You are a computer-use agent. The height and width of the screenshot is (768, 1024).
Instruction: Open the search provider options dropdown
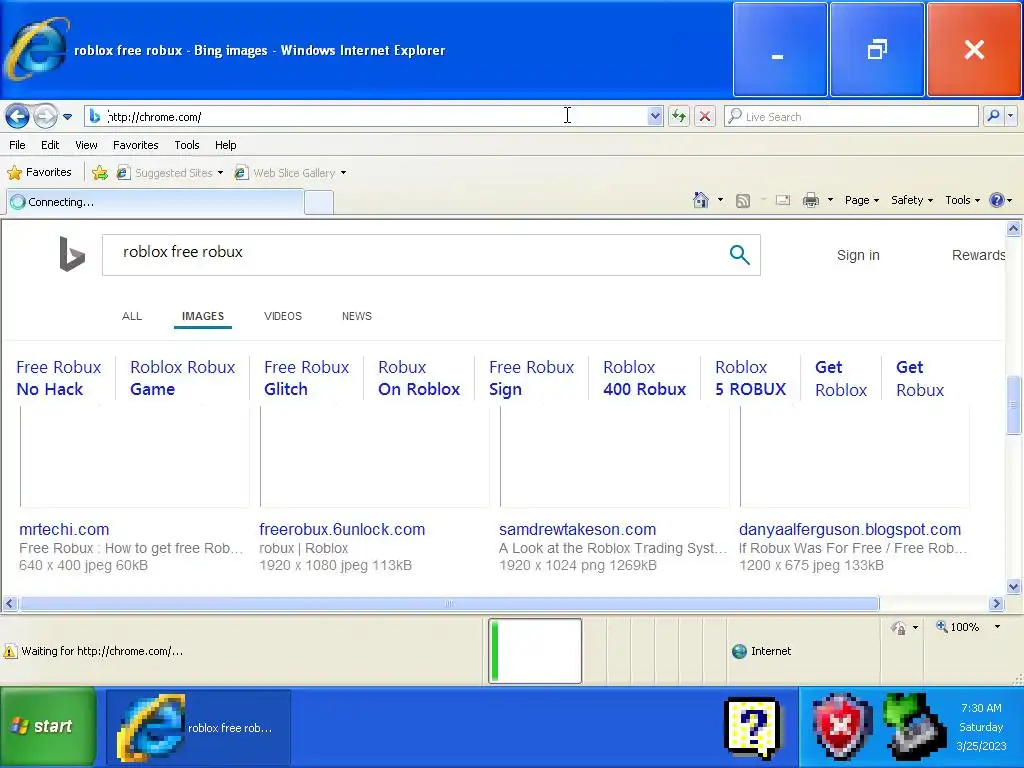pyautogui.click(x=1011, y=116)
